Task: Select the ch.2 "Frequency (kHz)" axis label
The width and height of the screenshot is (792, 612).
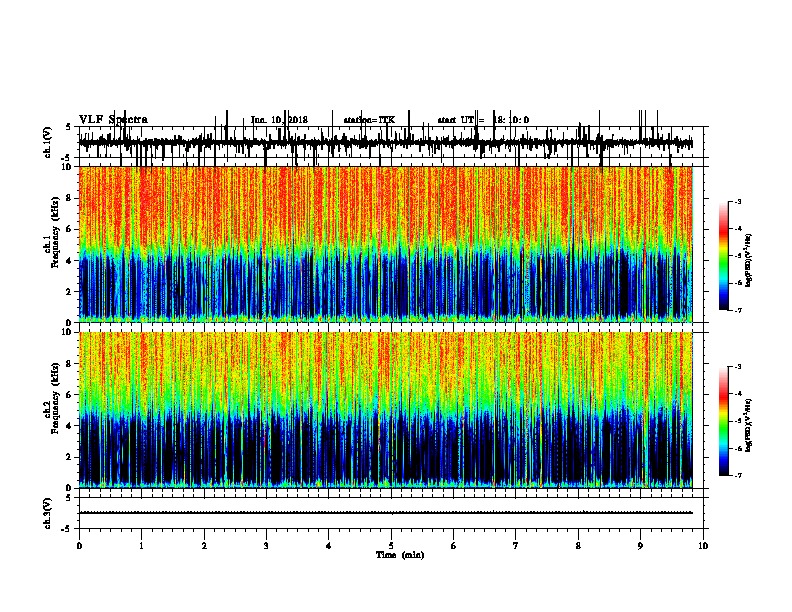Action: [x=55, y=398]
